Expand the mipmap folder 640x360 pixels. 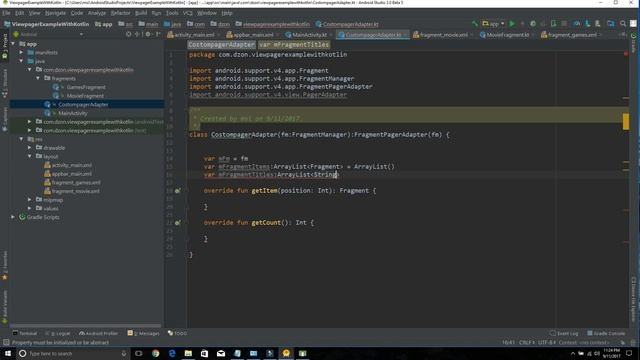click(29, 200)
